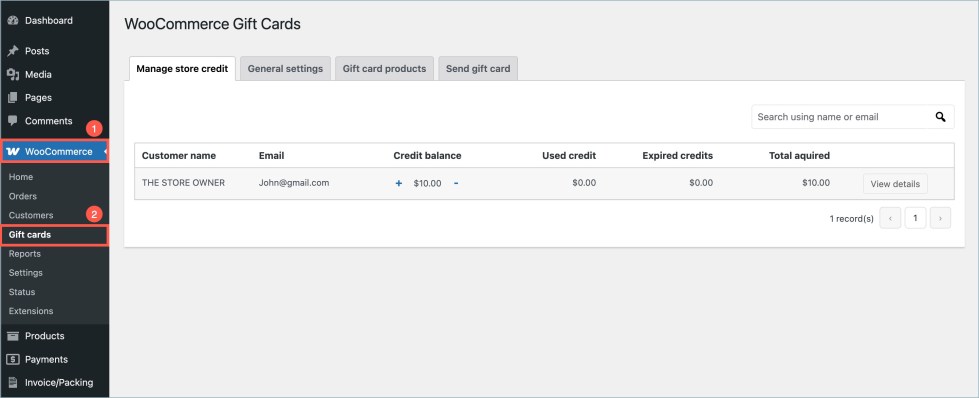Click the Pages icon in sidebar
This screenshot has height=398, width=979.
pos(12,97)
